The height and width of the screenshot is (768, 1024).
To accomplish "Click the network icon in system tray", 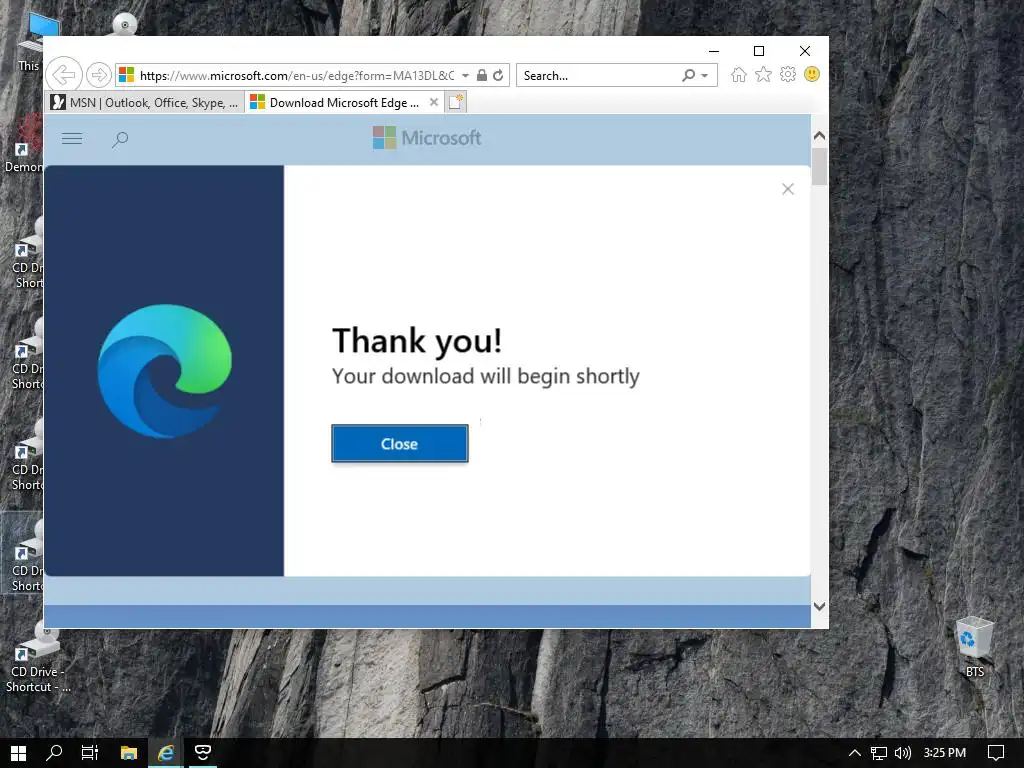I will [x=879, y=753].
